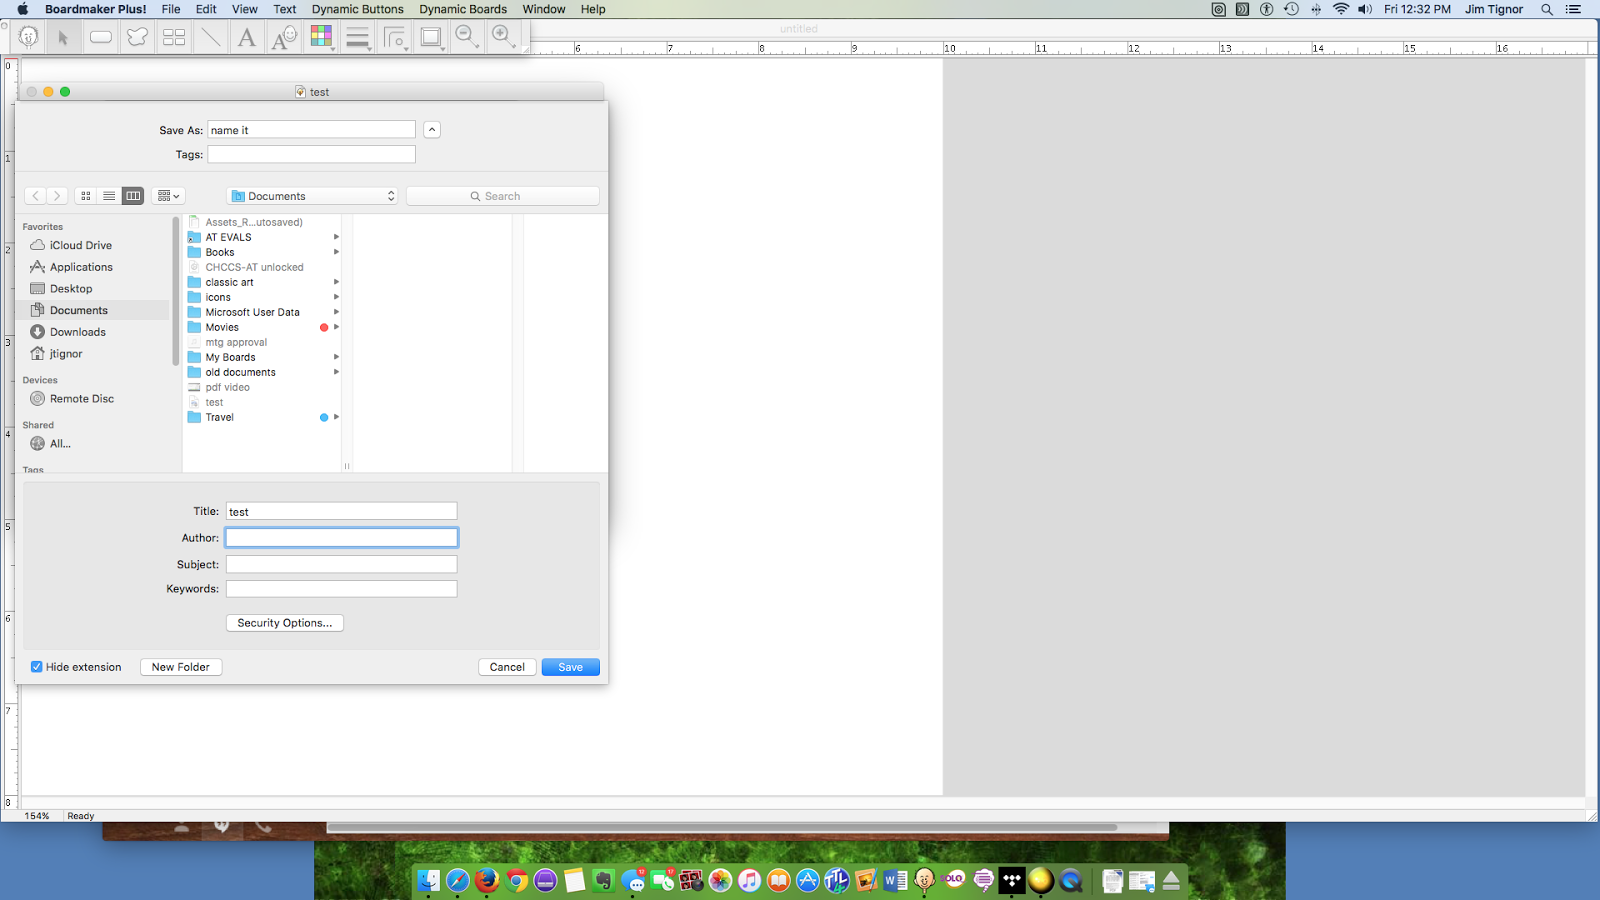
Task: Open the Dynamic Buttons menu
Action: (x=357, y=9)
